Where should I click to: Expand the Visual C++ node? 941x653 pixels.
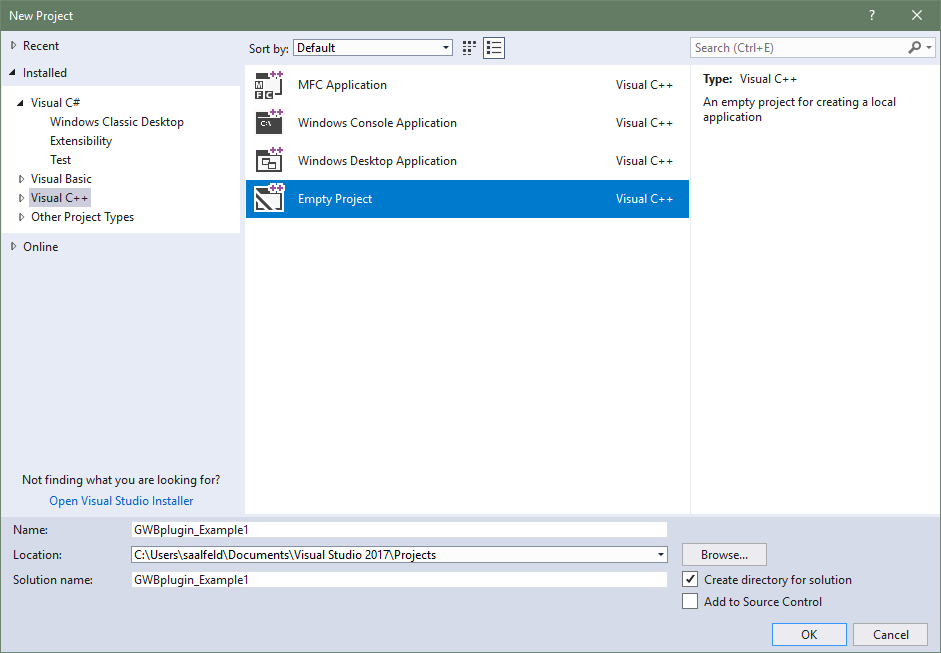[22, 198]
